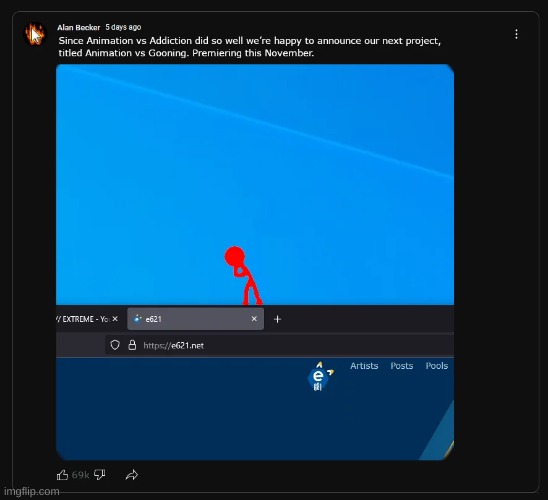
Task: Click the Alan Becker channel name
Action: pyautogui.click(x=79, y=27)
